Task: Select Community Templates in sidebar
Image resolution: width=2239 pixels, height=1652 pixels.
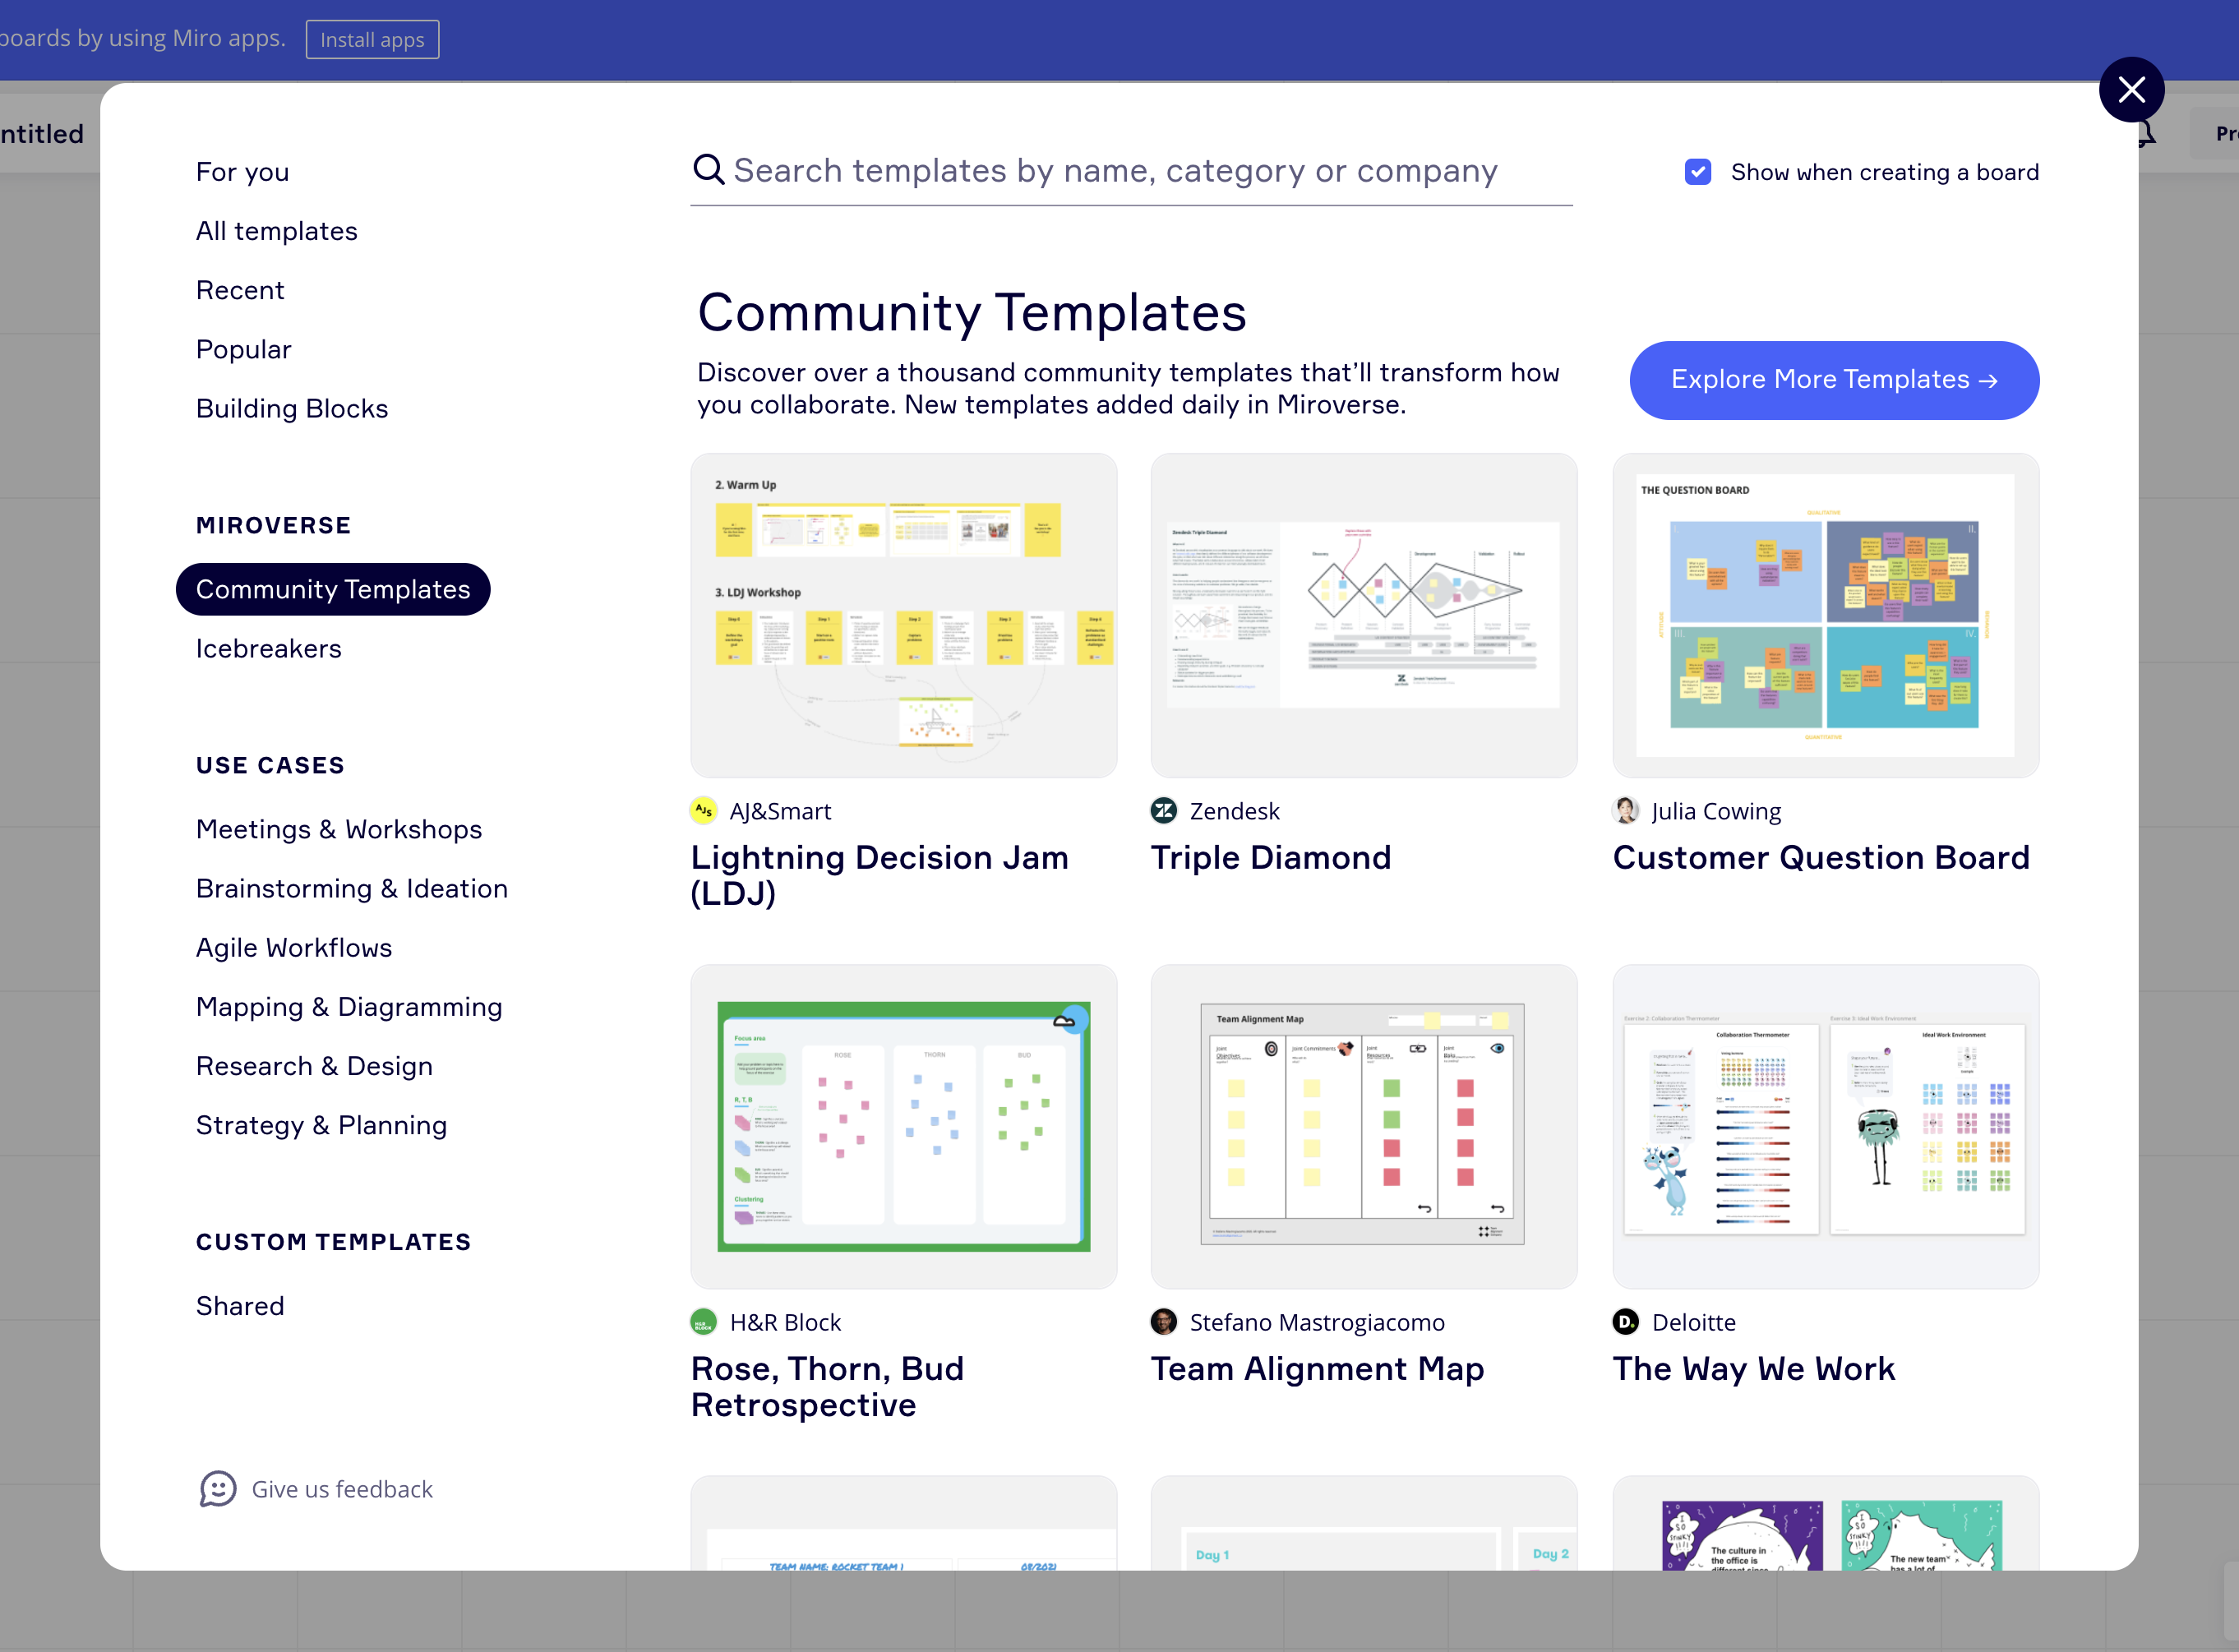Action: coord(333,589)
